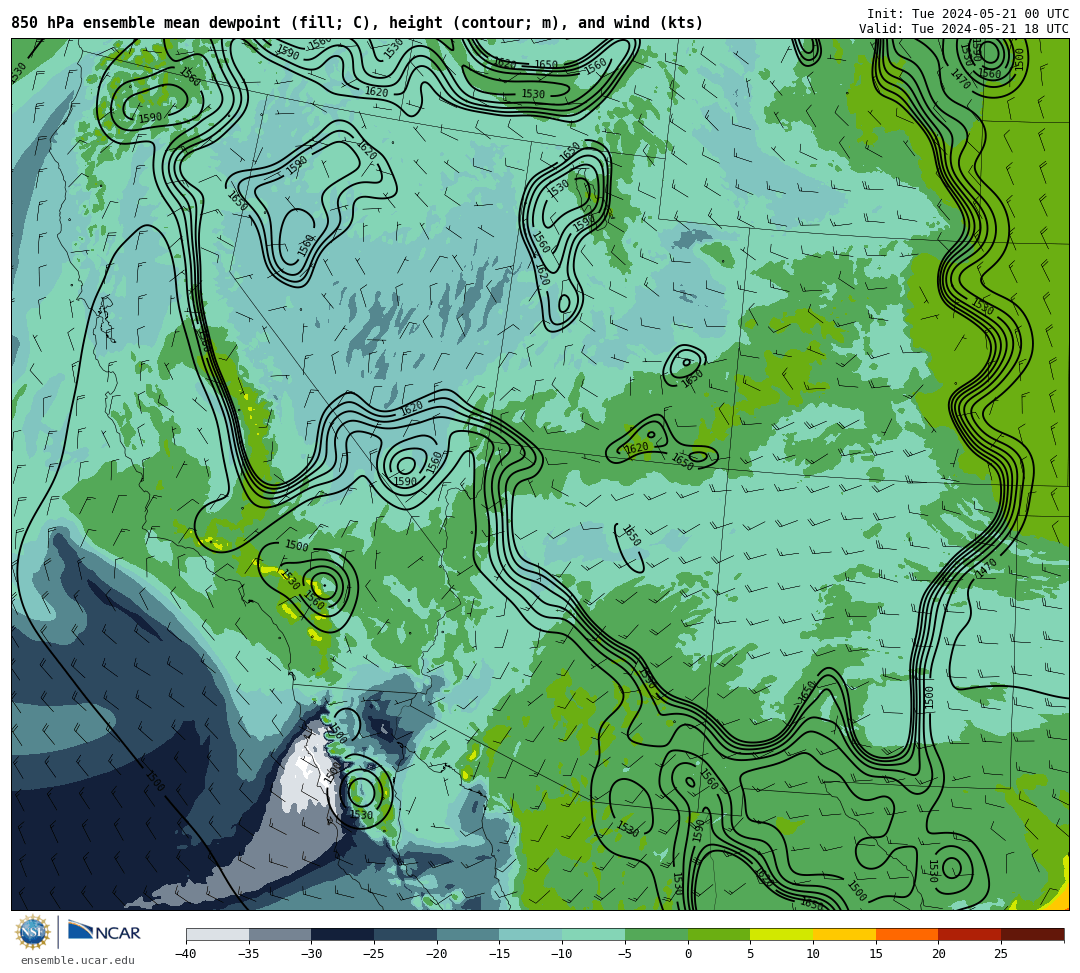The width and height of the screenshot is (1080, 973).
Task: Click the '-5' colorbar tick label
Action: tap(625, 954)
